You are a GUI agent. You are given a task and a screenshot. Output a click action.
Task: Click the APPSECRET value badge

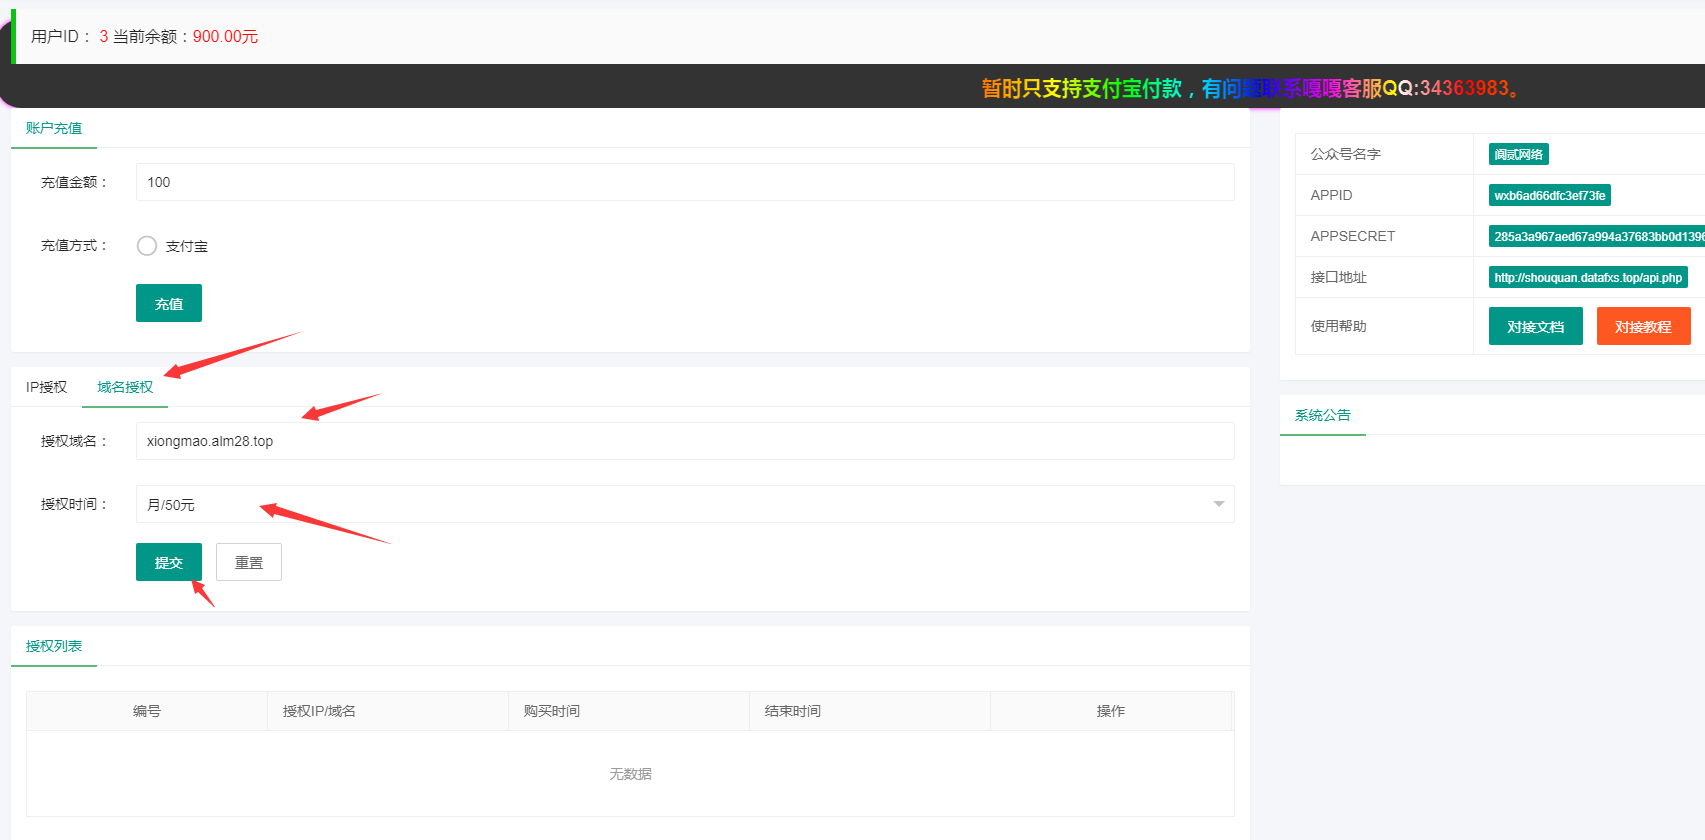(1597, 236)
